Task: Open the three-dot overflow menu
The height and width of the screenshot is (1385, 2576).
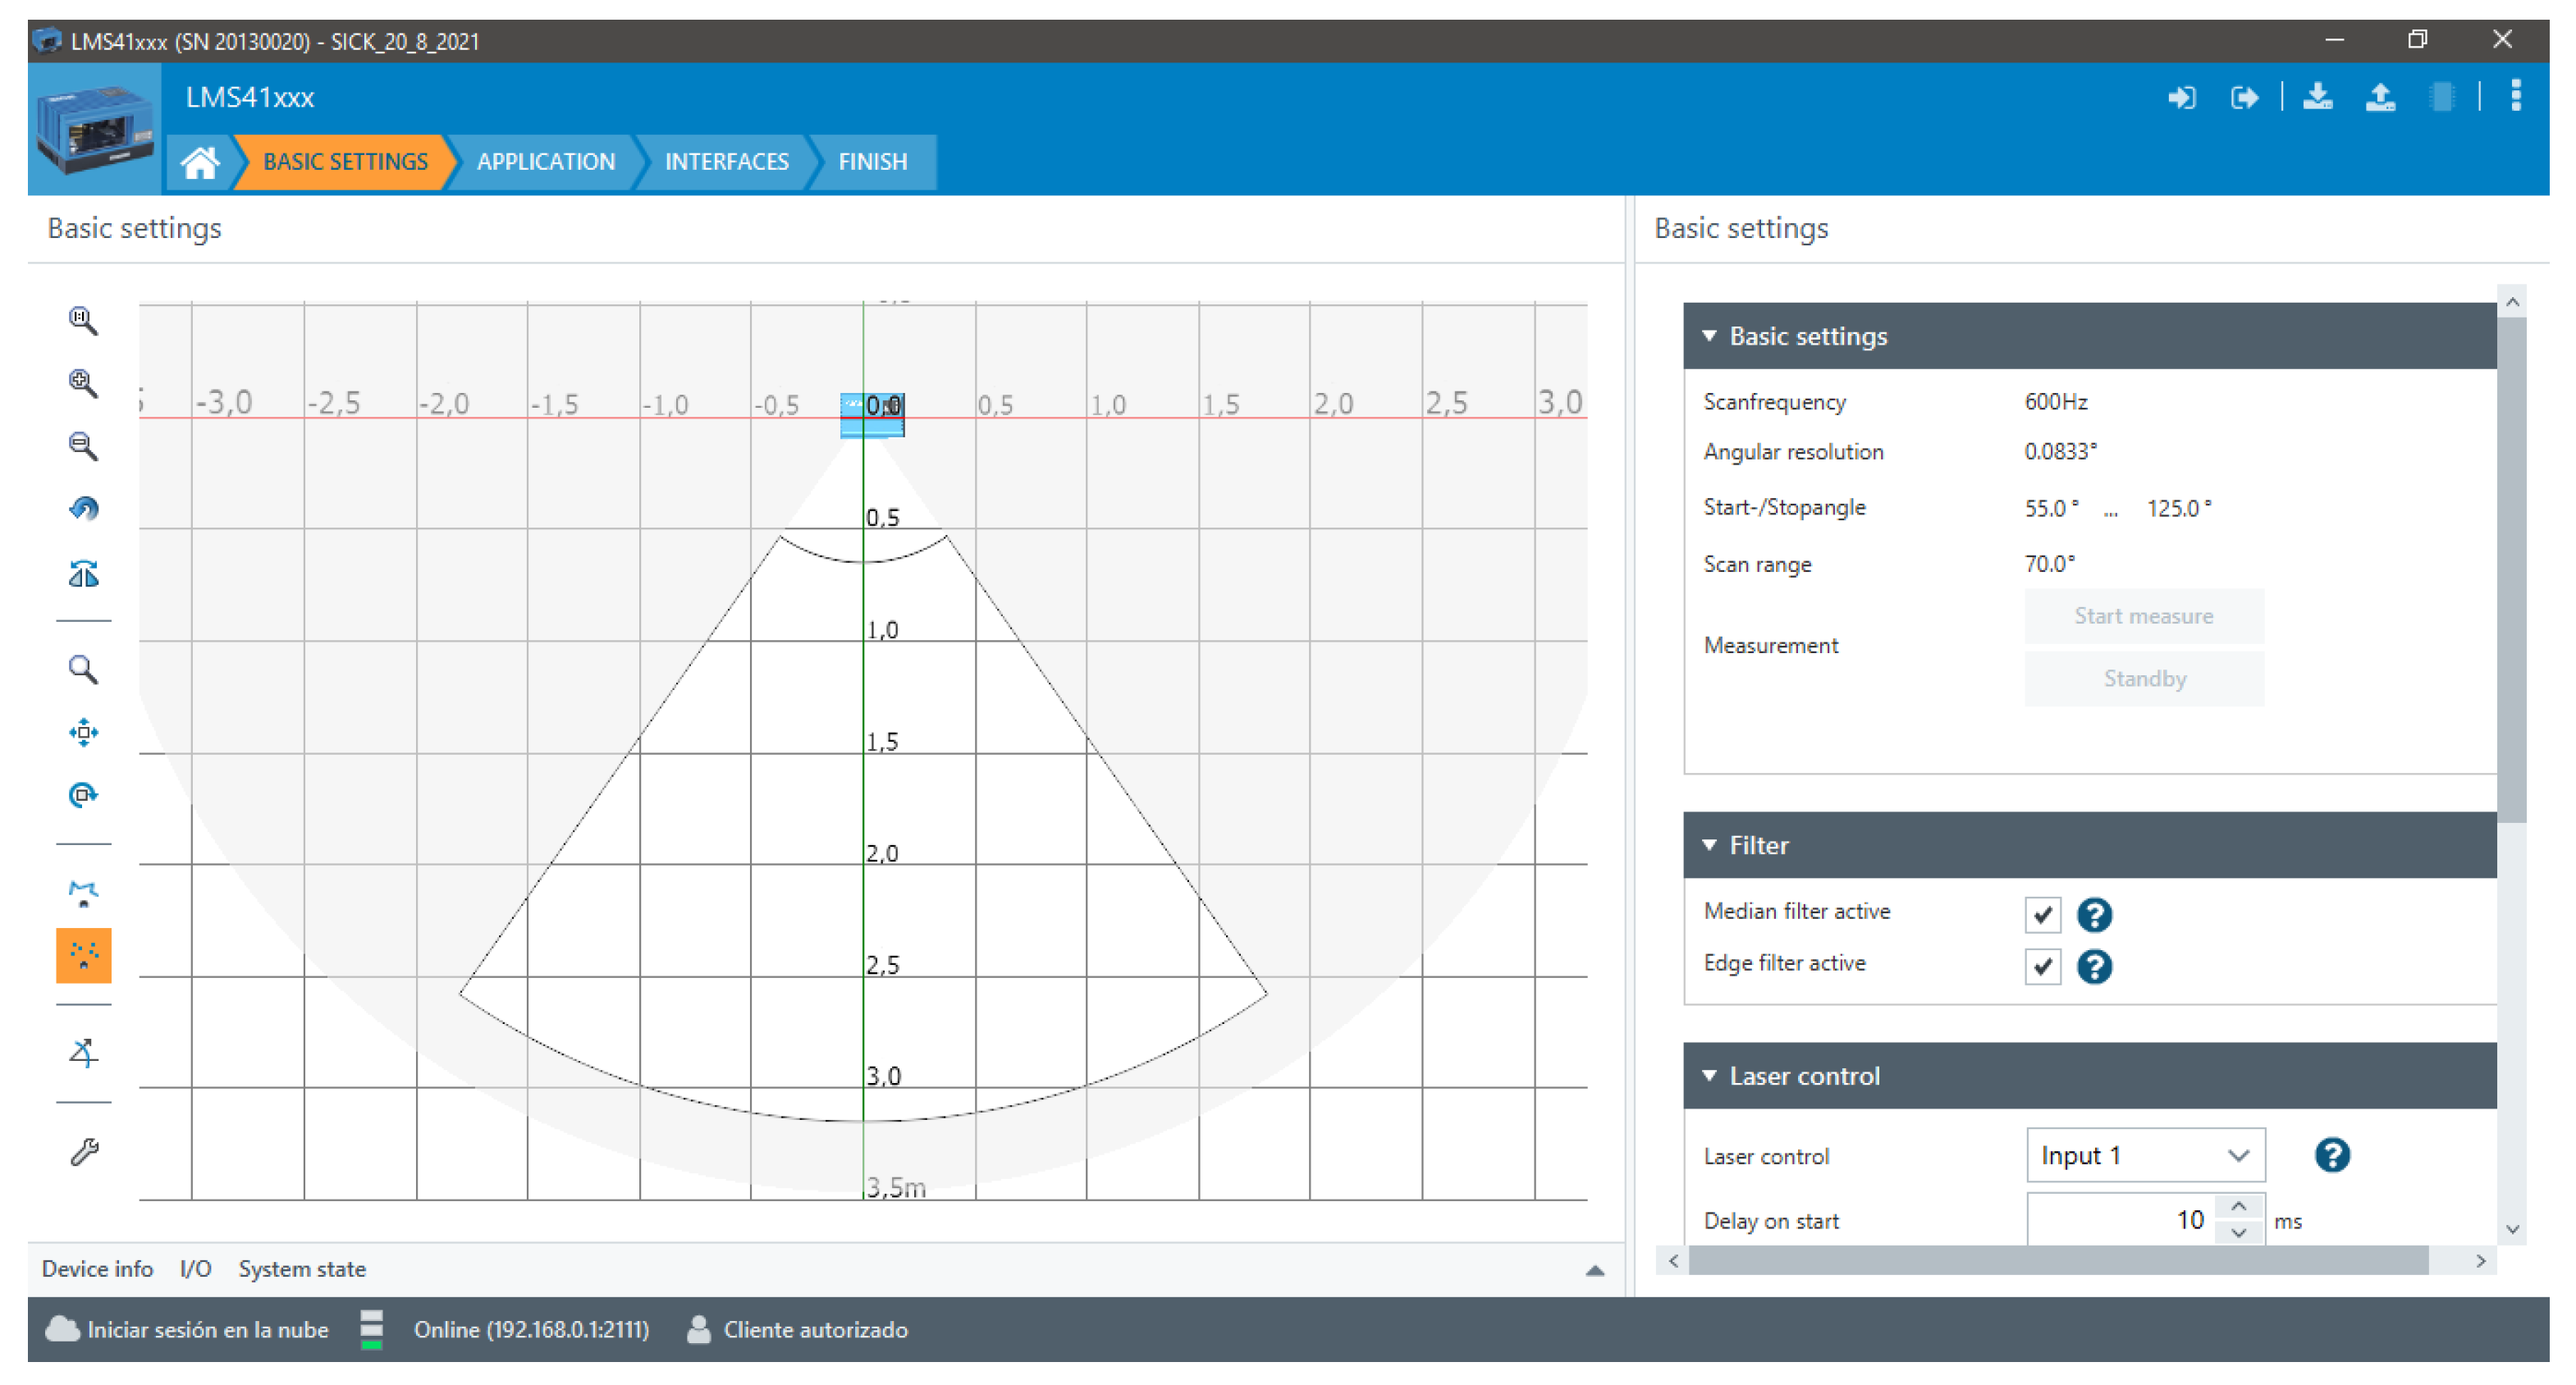Action: [2515, 97]
